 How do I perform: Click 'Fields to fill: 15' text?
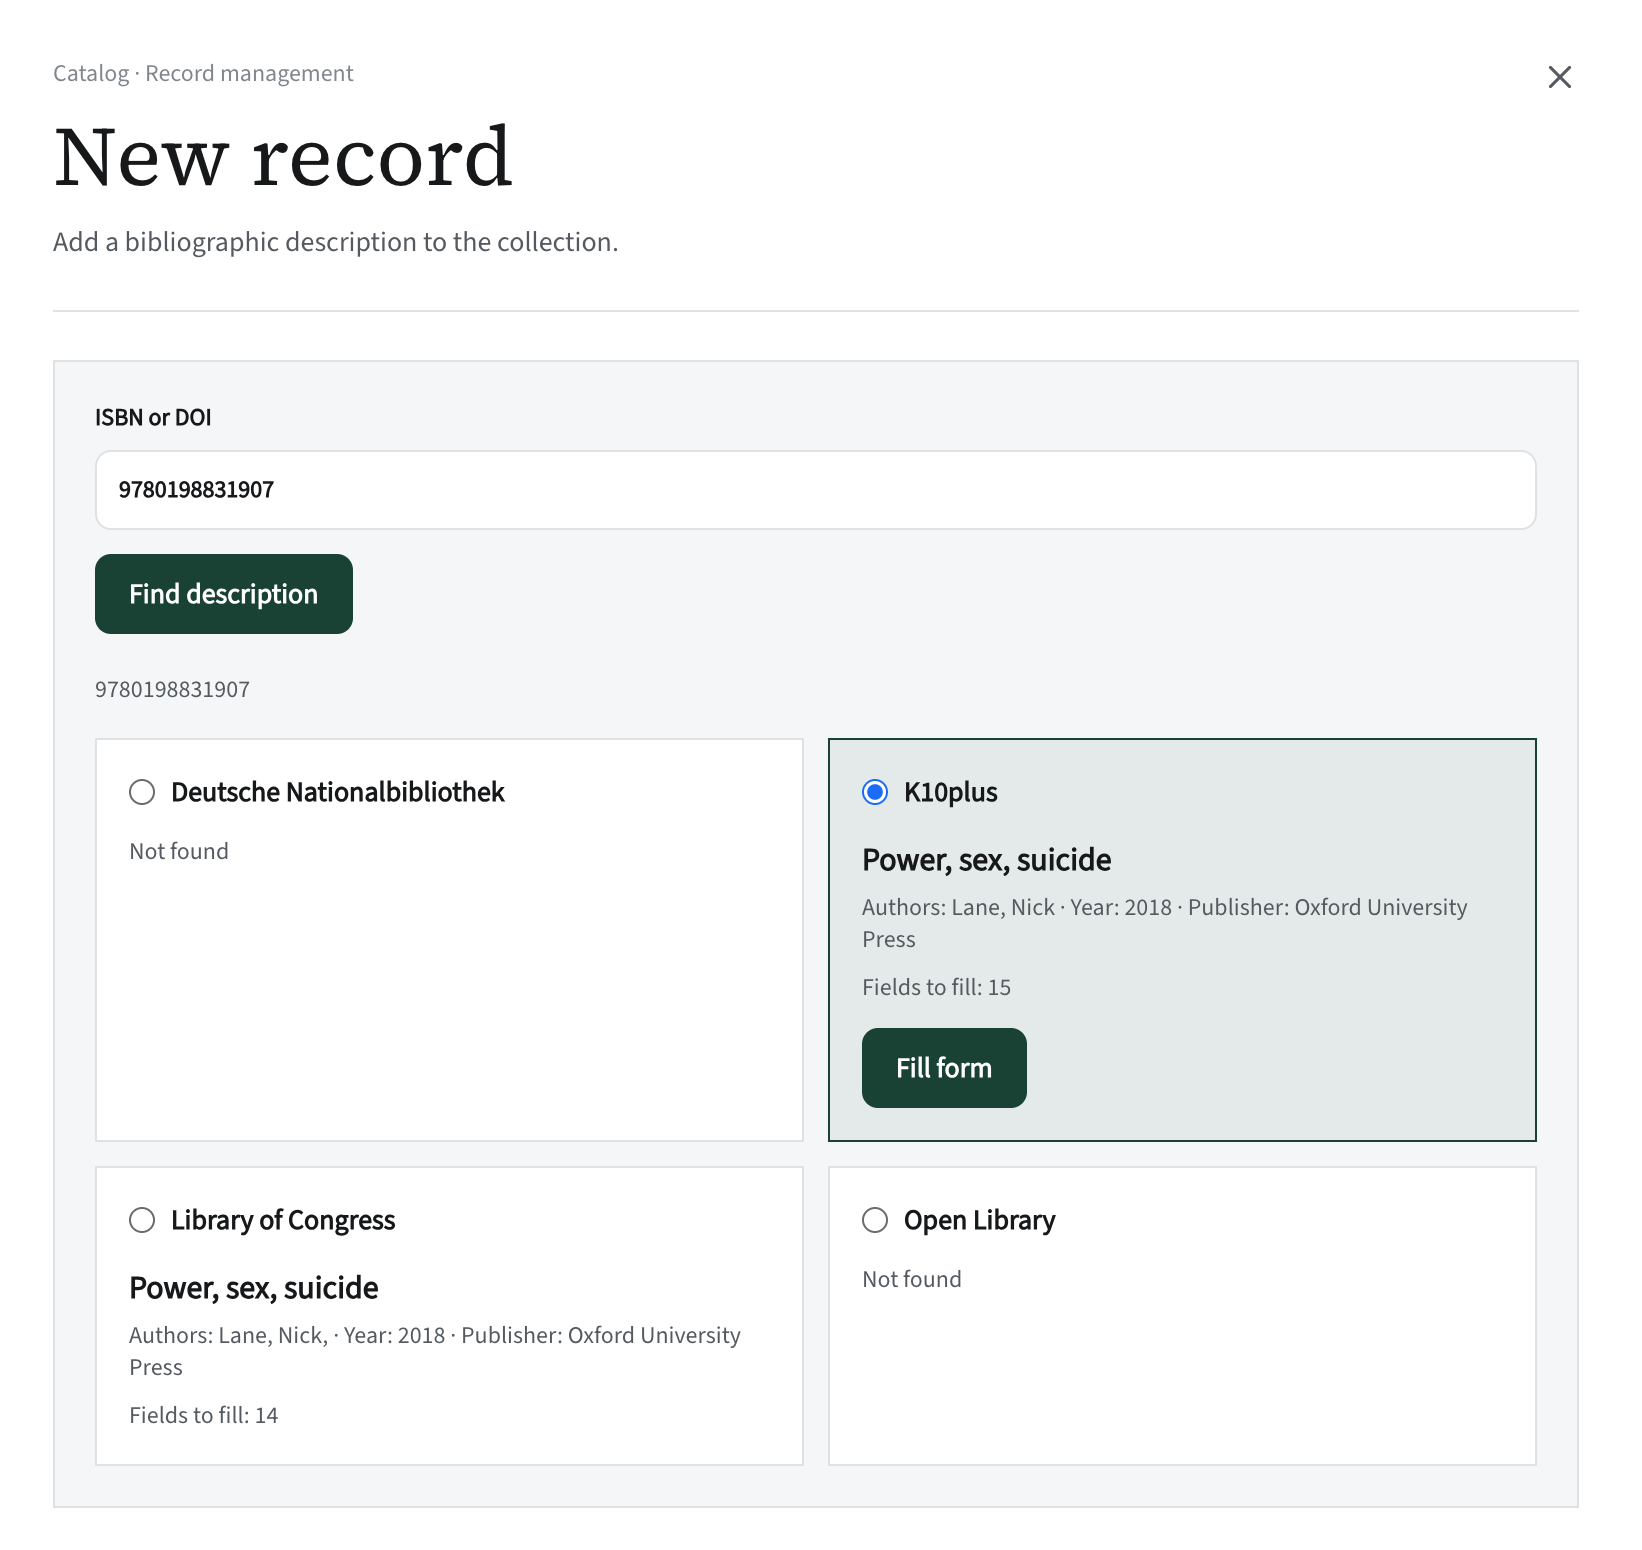pos(937,987)
